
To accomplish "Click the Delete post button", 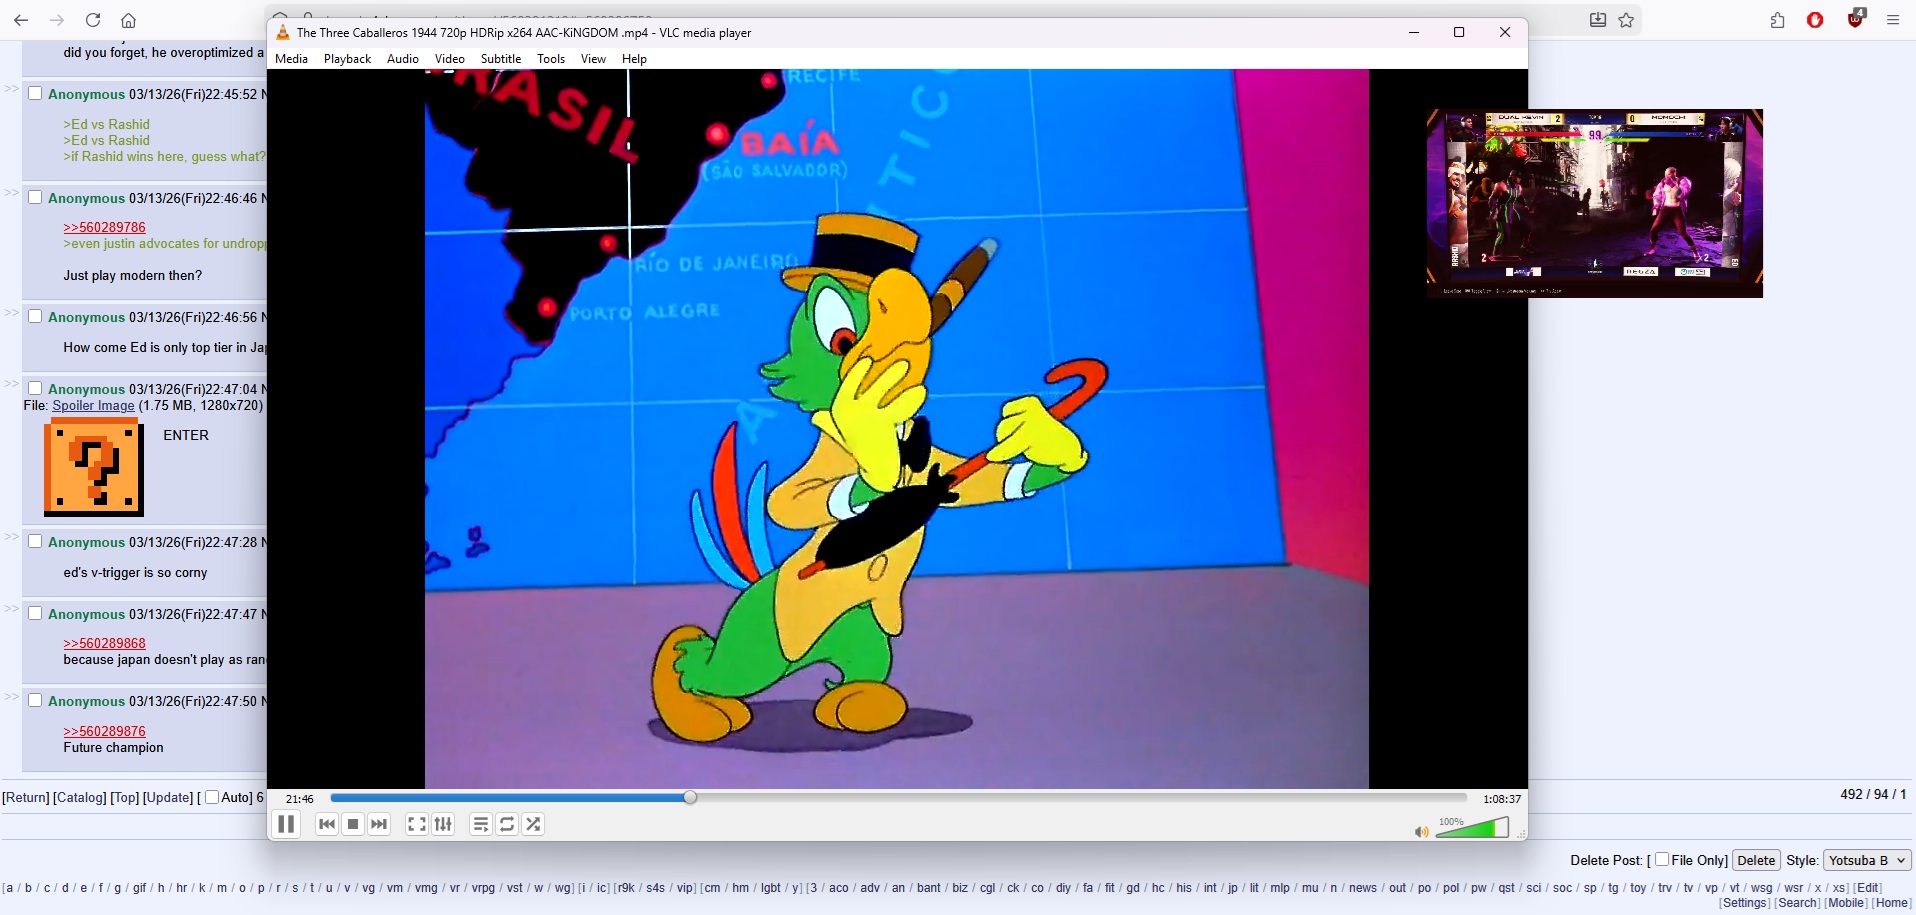I will 1756,860.
